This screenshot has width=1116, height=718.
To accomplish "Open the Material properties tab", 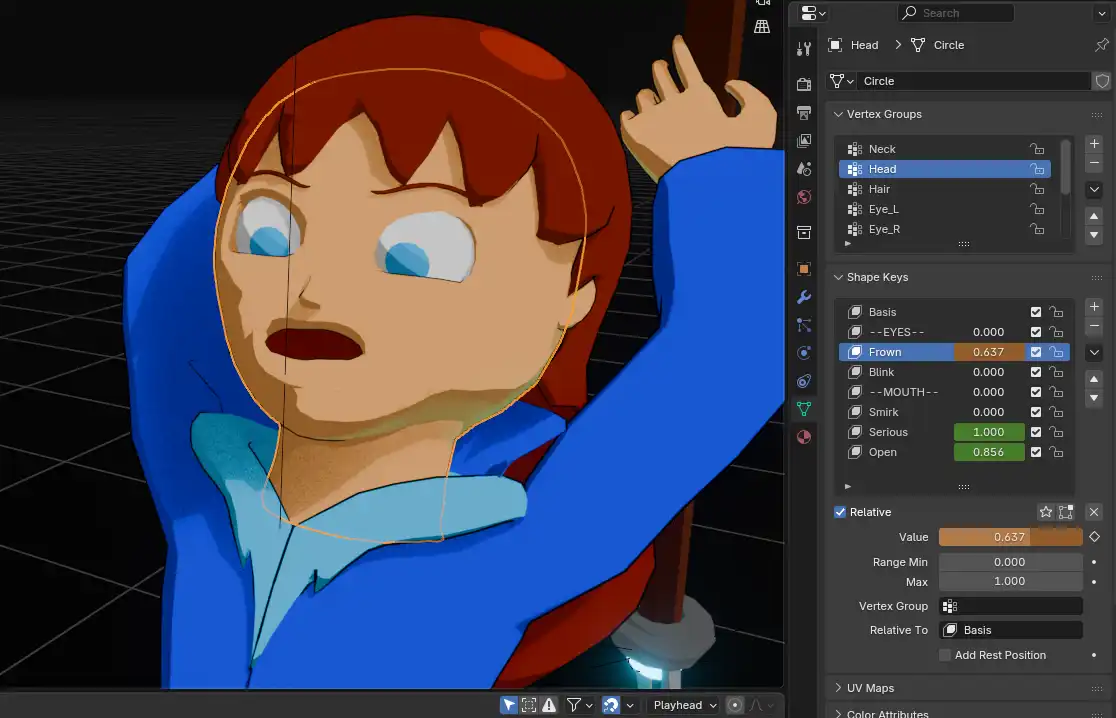I will click(804, 437).
